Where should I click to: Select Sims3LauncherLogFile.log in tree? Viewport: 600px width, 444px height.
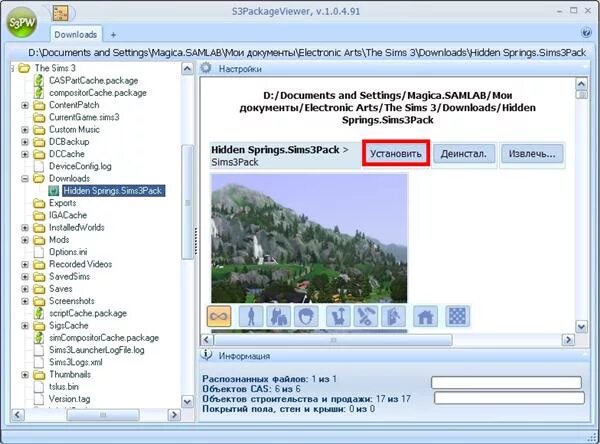[96, 350]
